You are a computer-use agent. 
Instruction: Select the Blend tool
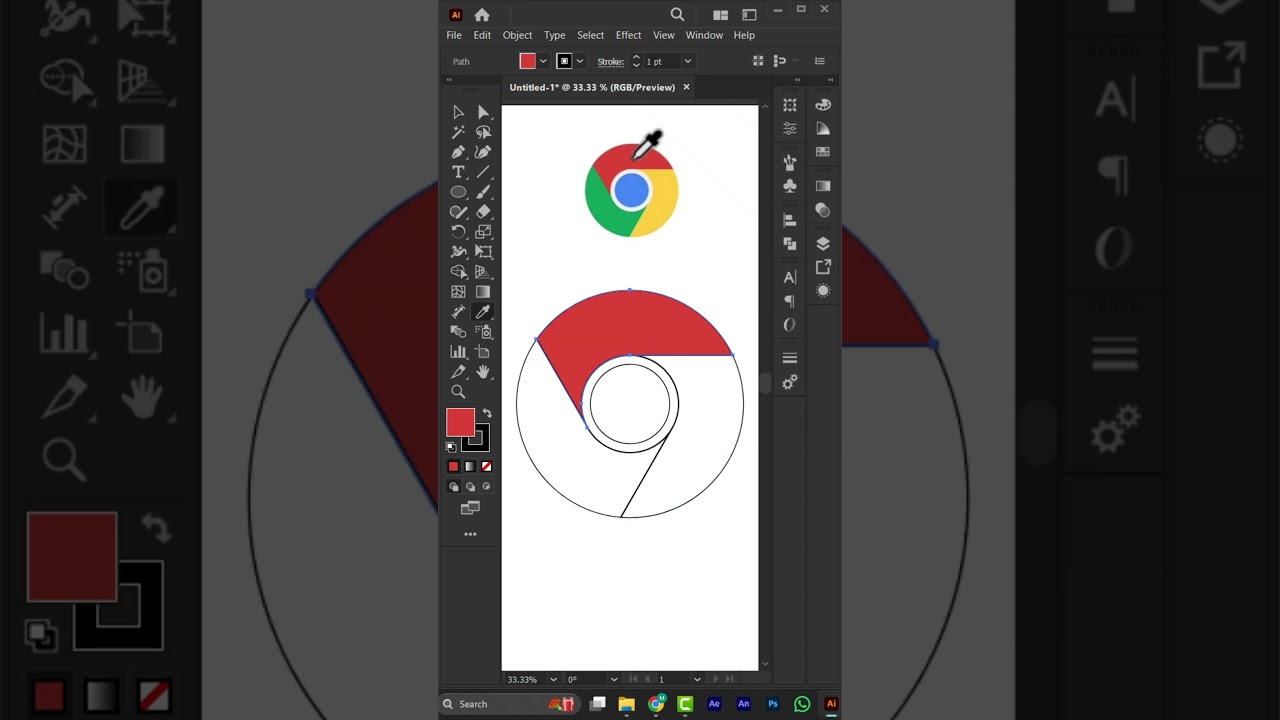coord(458,332)
